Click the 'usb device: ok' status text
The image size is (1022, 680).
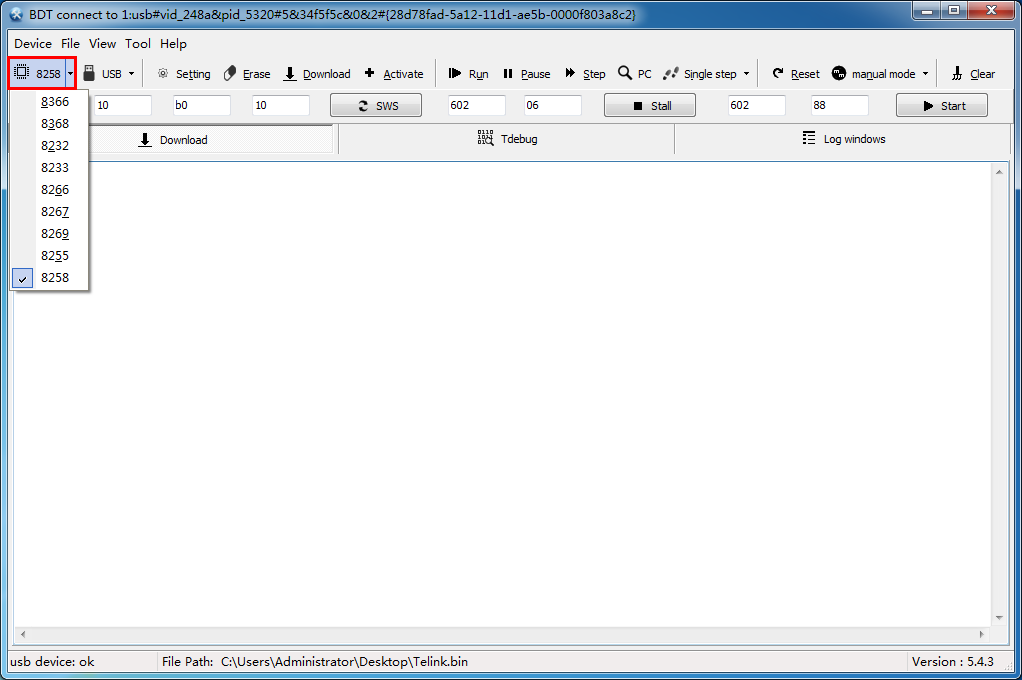pyautogui.click(x=52, y=662)
